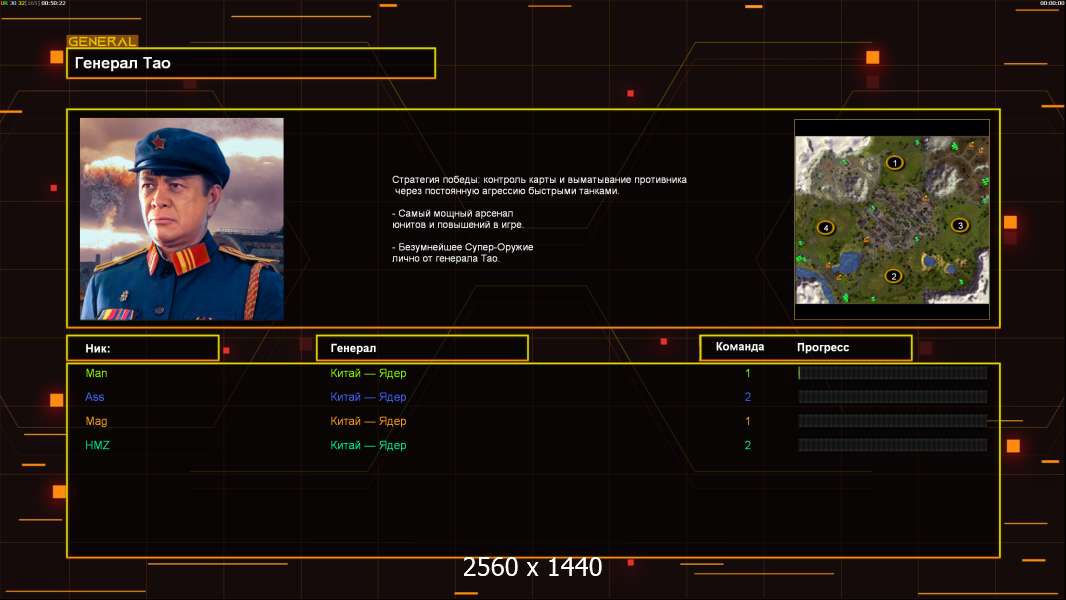Image resolution: width=1066 pixels, height=600 pixels.
Task: Select the "Прогресс" column header
Action: coord(823,347)
